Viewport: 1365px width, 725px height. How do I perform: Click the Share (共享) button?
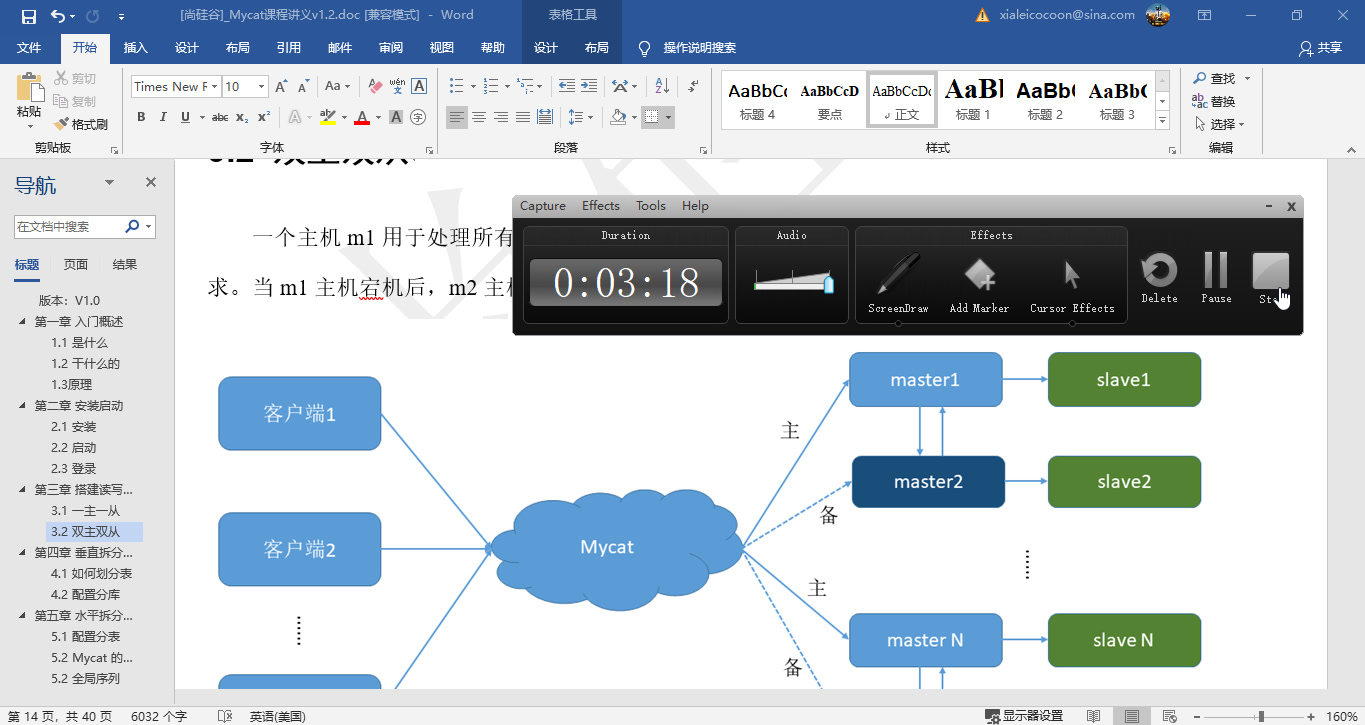(1320, 47)
